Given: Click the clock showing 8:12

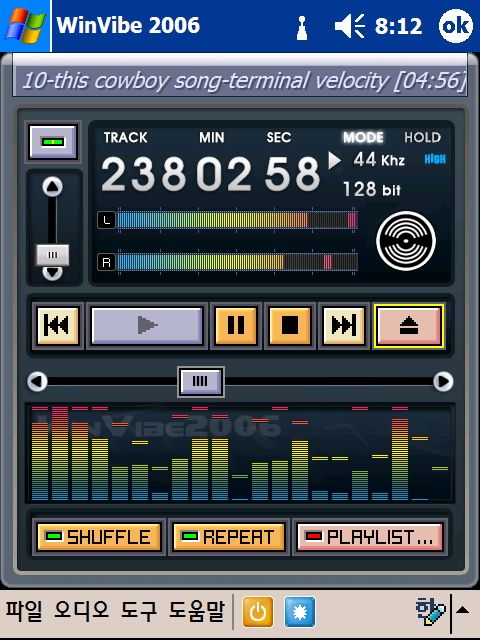Looking at the screenshot, I should point(398,27).
